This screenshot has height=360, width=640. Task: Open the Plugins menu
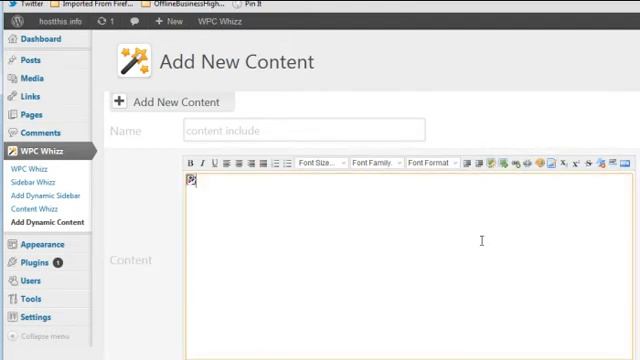(34, 262)
